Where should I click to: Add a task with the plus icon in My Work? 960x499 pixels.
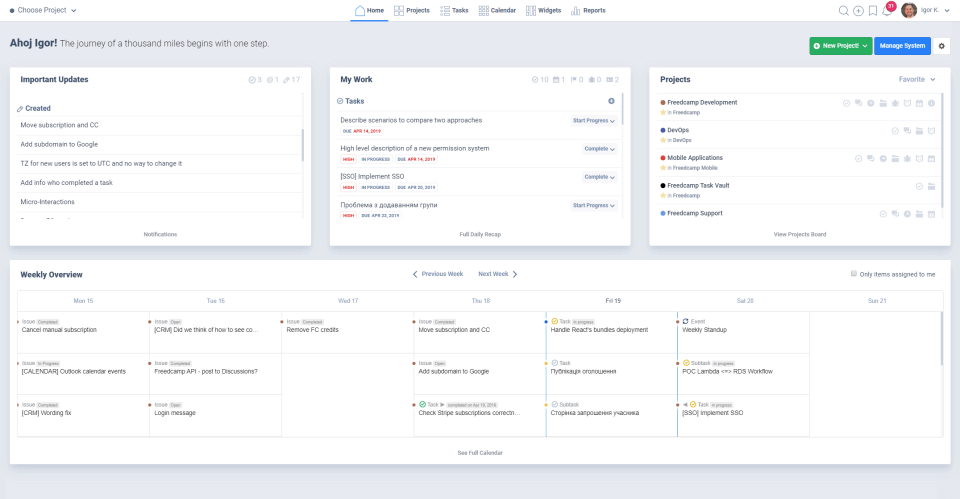pyautogui.click(x=611, y=101)
